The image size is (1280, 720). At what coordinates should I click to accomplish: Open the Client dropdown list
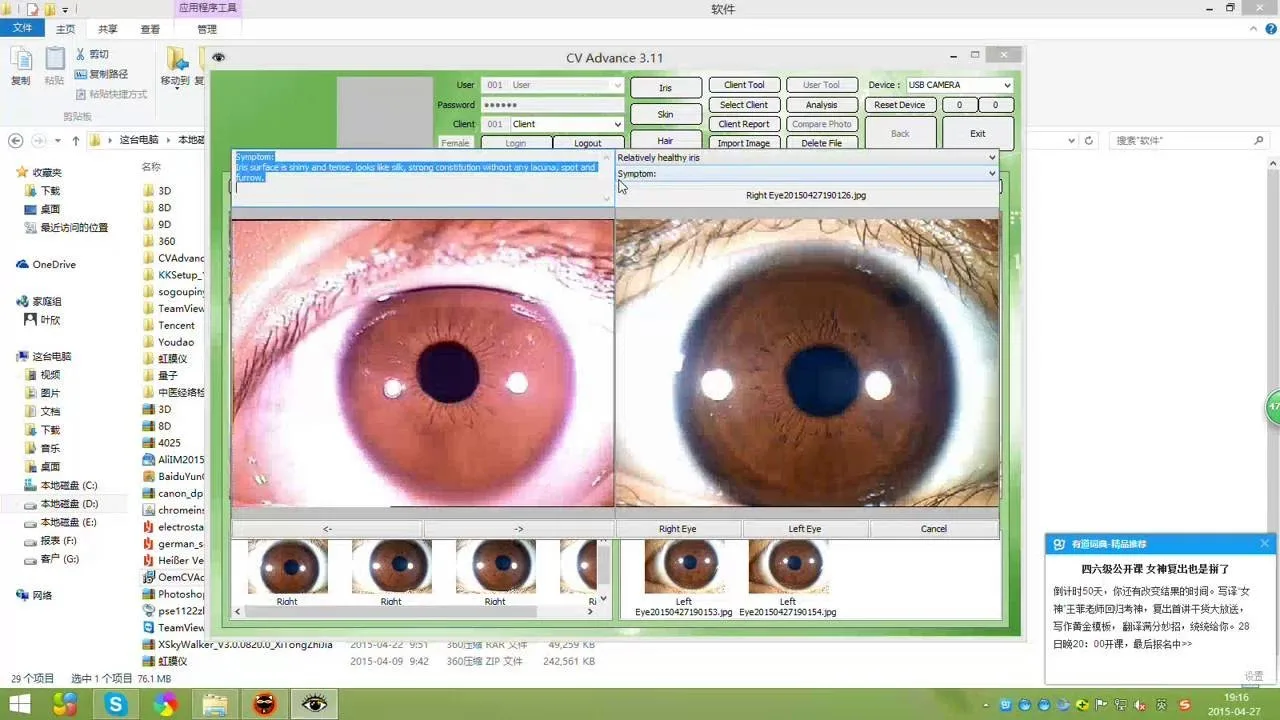(618, 124)
